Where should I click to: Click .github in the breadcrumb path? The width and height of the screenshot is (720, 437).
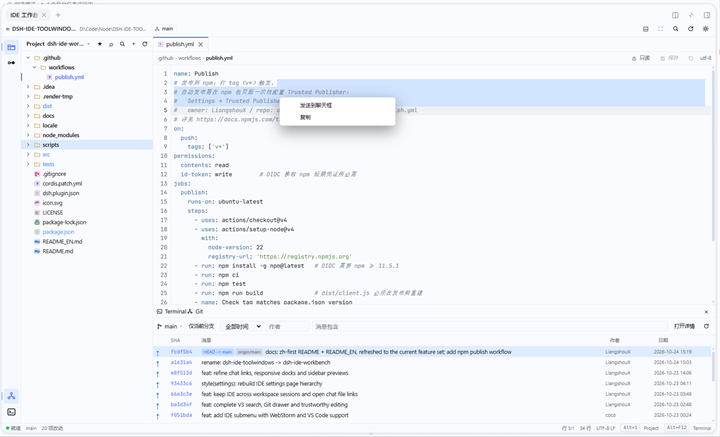165,58
